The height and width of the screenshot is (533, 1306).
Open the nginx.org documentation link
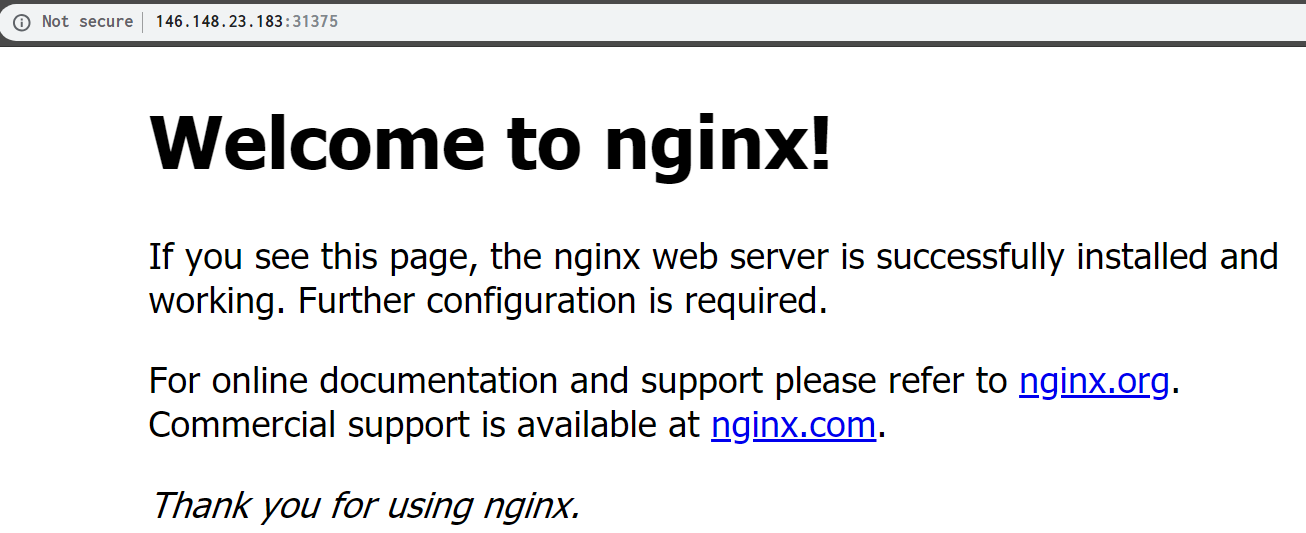coord(1094,381)
